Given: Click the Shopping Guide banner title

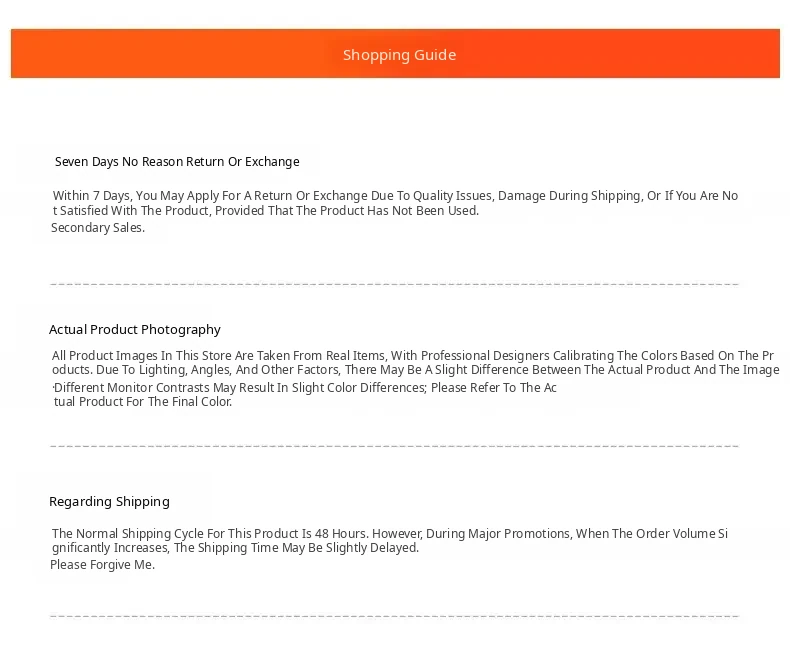Looking at the screenshot, I should [x=400, y=54].
